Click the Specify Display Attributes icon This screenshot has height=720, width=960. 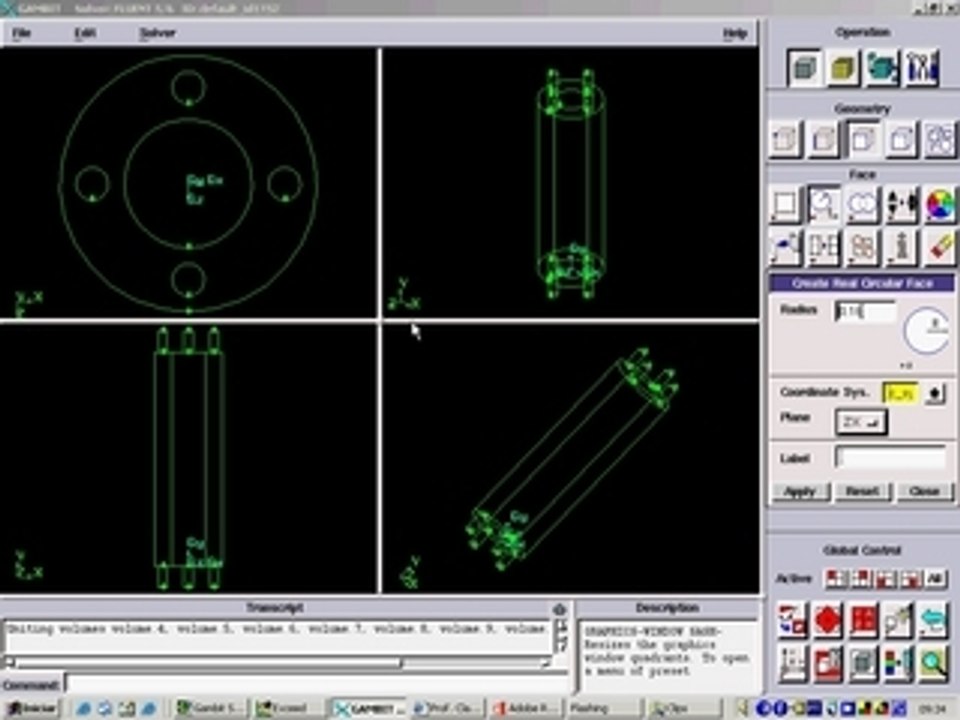tap(828, 664)
